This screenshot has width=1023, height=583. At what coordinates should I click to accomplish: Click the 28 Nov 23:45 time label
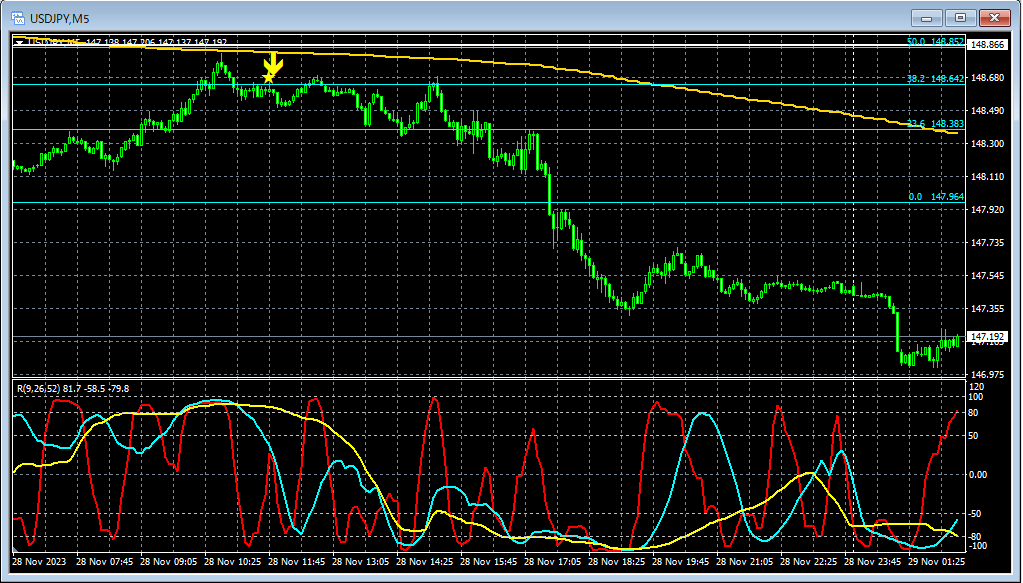pos(873,561)
